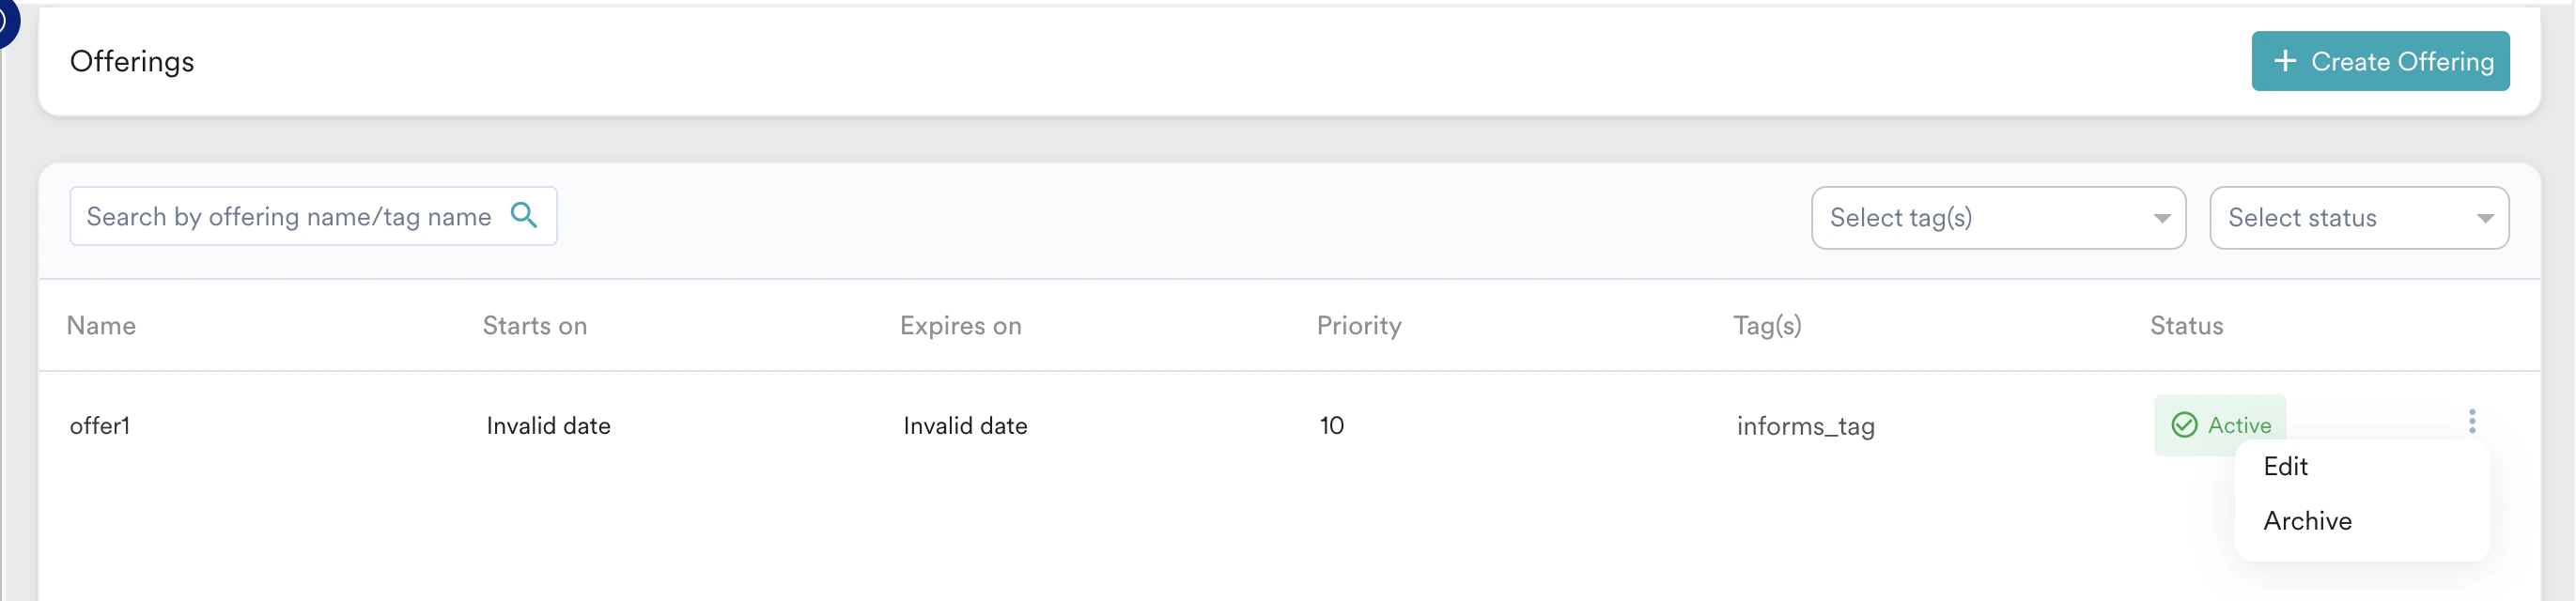Click the dark blue circle icon top-left
2576x601 pixels.
pyautogui.click(x=5, y=20)
